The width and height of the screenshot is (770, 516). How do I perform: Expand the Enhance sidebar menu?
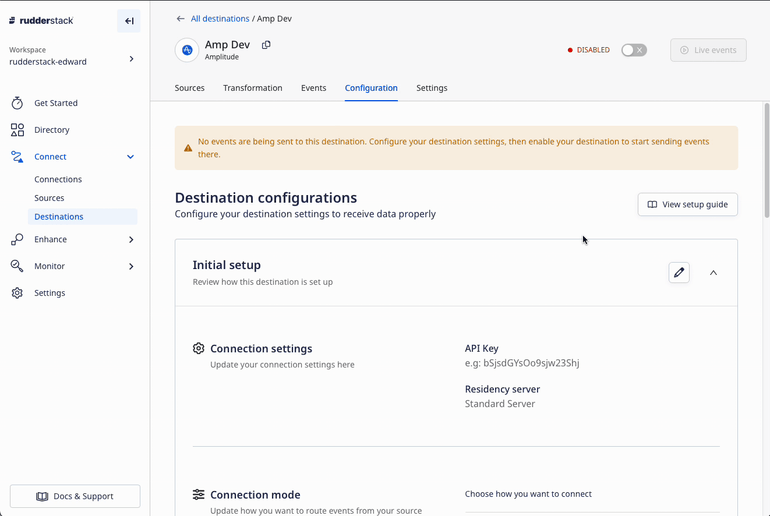tap(130, 240)
